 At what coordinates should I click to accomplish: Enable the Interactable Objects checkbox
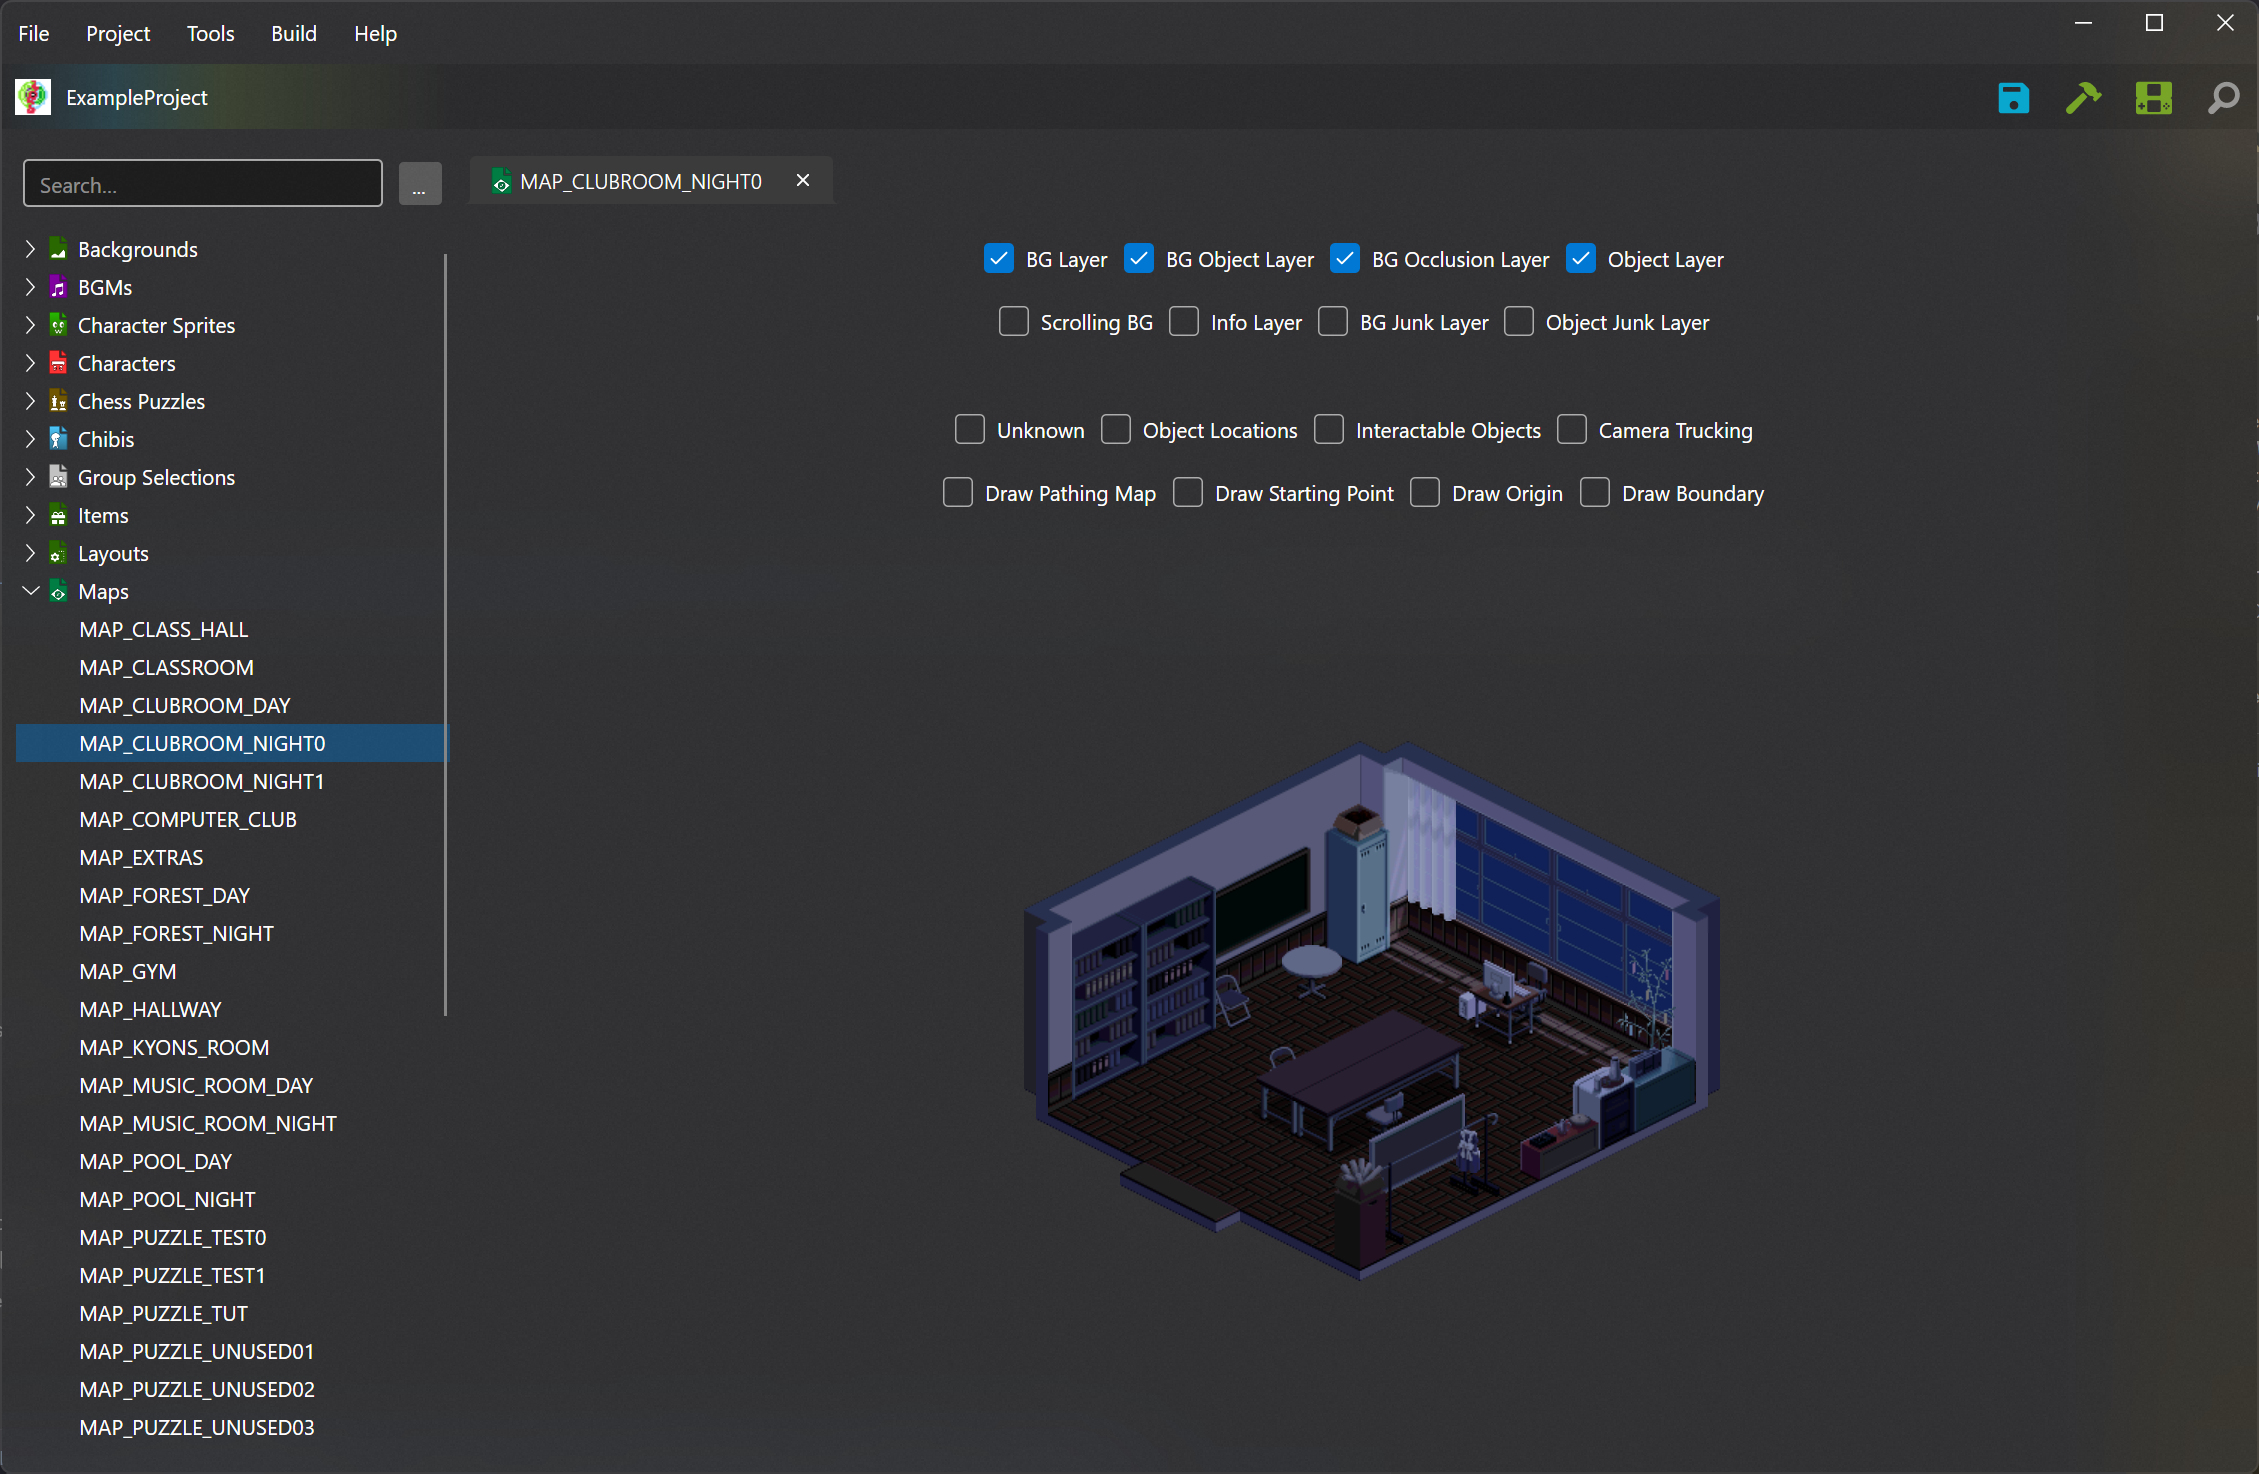pos(1329,430)
